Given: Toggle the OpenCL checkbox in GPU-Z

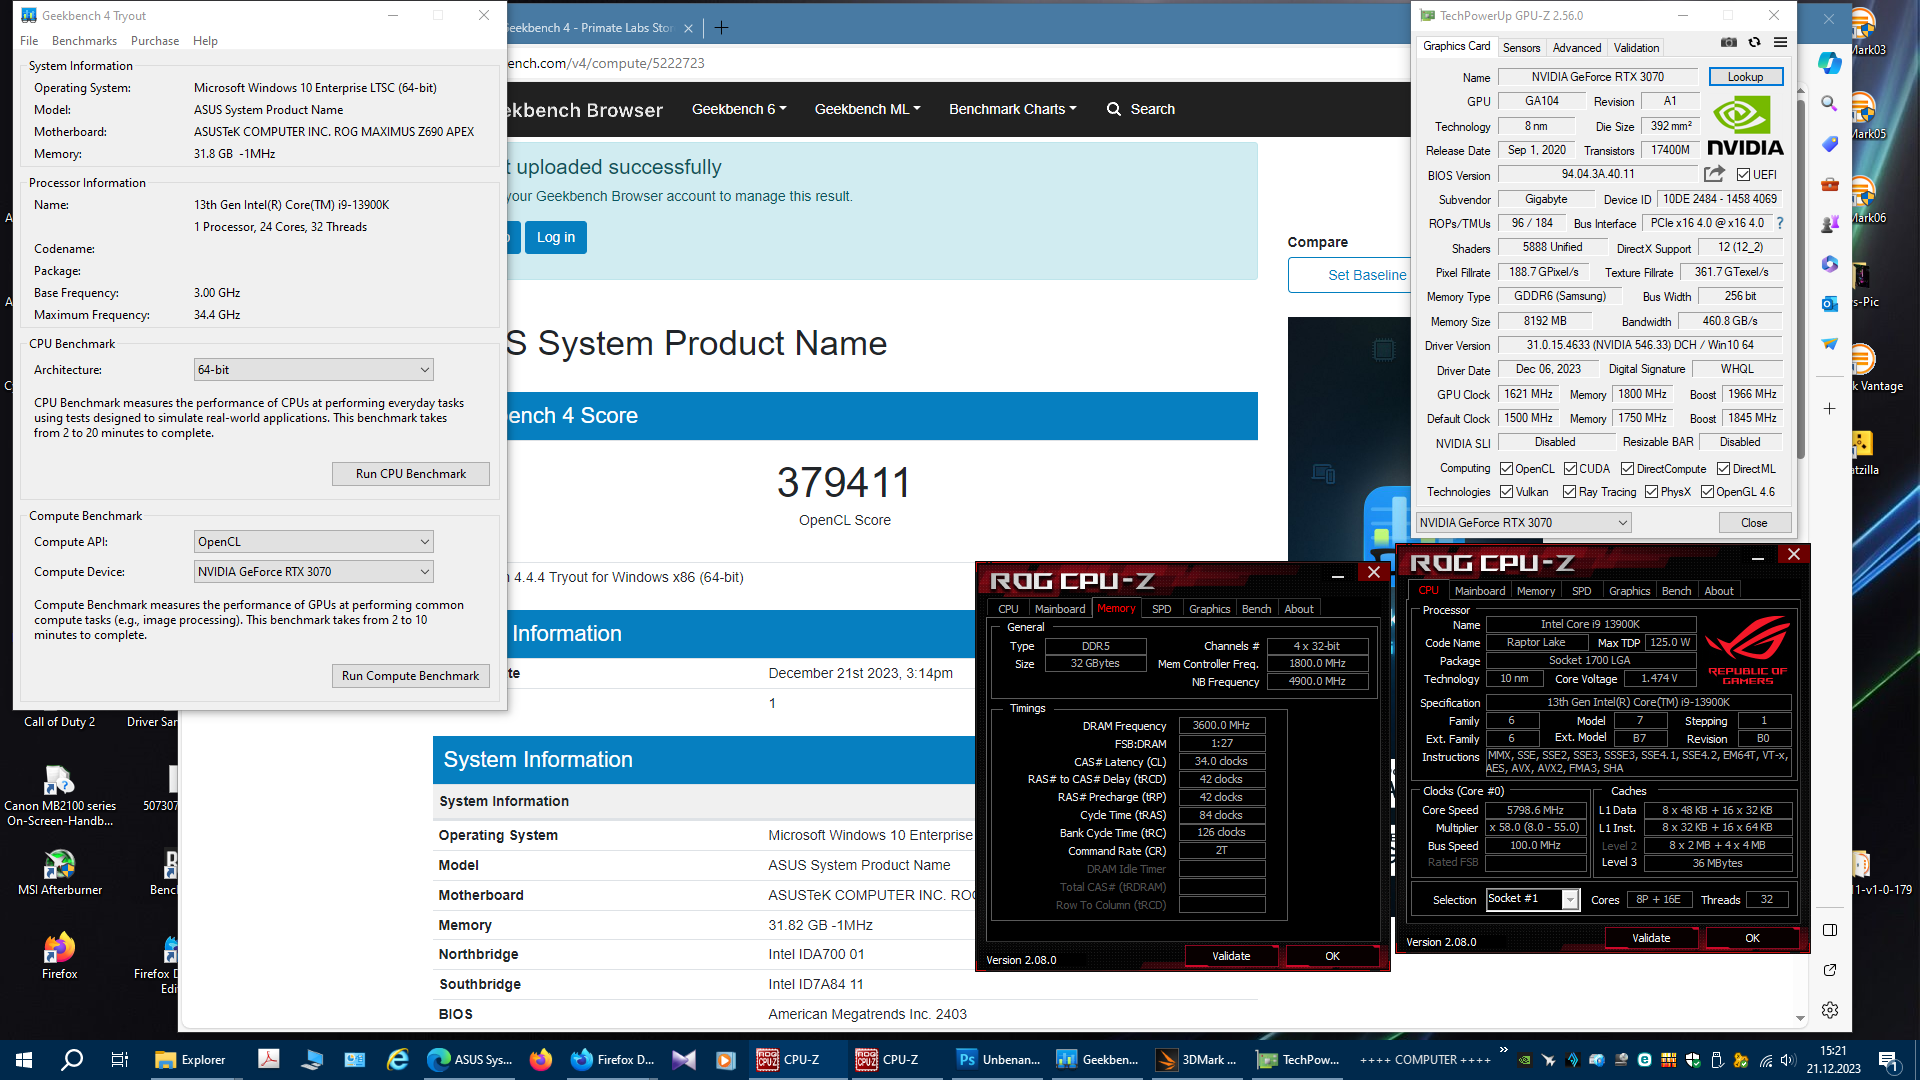Looking at the screenshot, I should pos(1506,469).
